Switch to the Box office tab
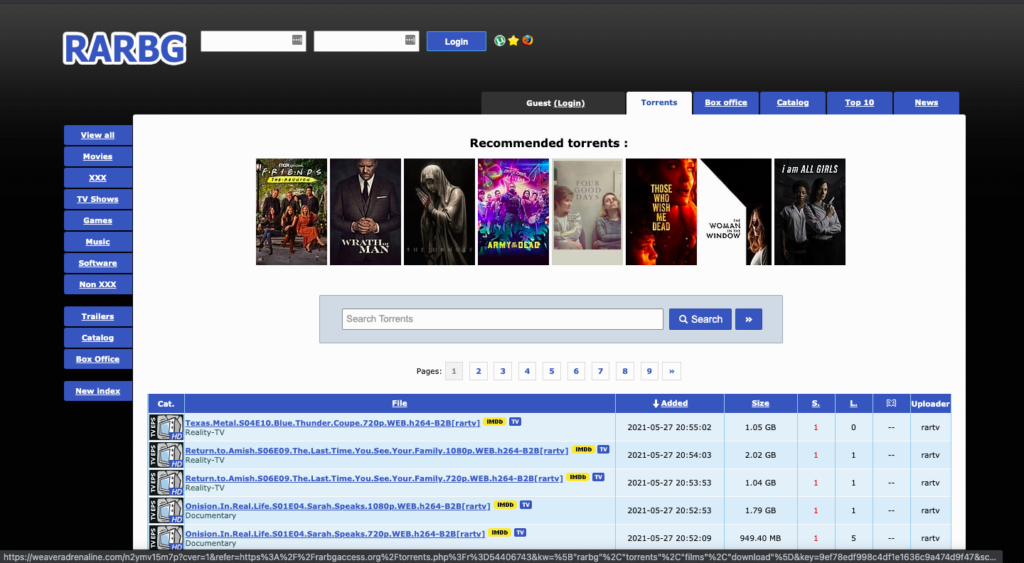Image resolution: width=1024 pixels, height=563 pixels. pos(725,103)
